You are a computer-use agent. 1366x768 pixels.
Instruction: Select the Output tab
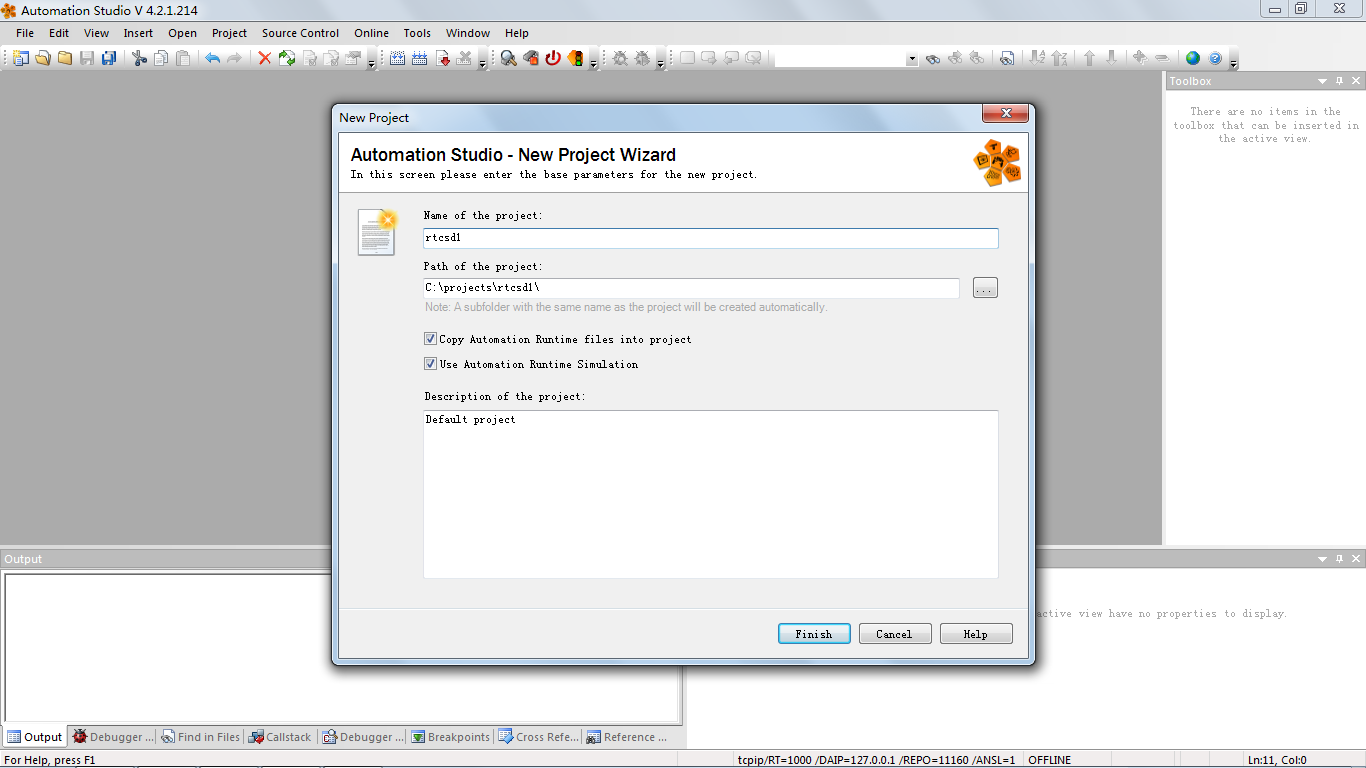coord(34,737)
